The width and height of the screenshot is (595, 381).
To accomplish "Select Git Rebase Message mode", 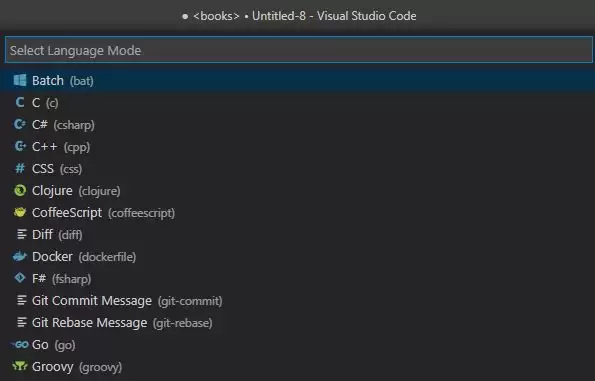I will click(x=298, y=323).
